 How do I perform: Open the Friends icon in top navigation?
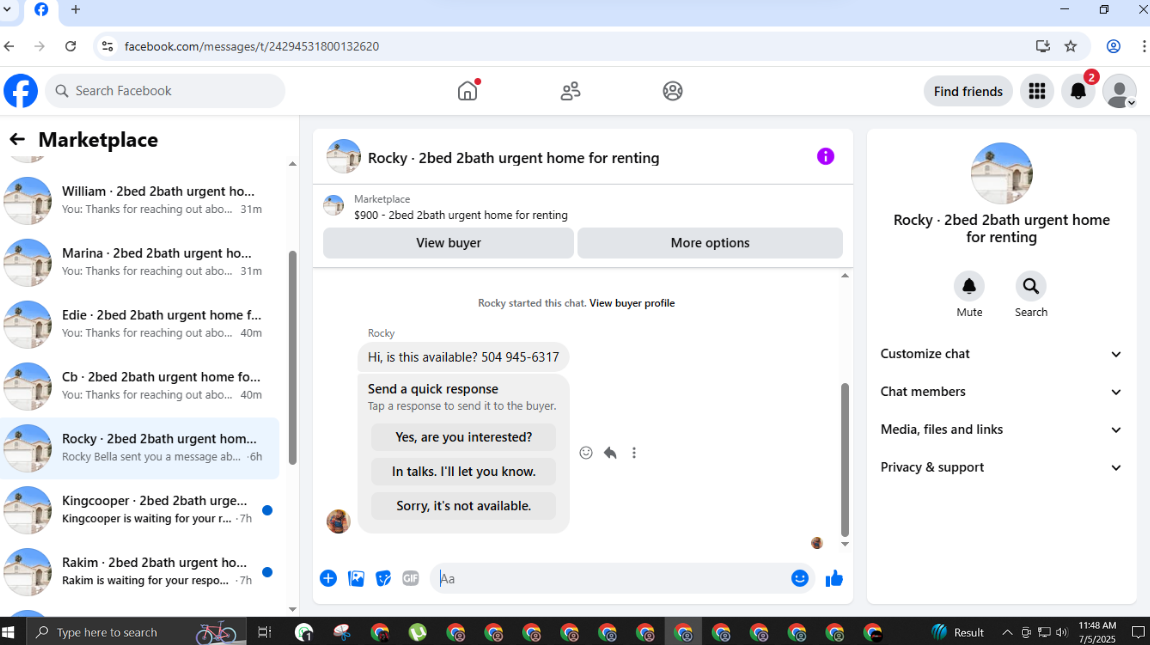pyautogui.click(x=570, y=90)
